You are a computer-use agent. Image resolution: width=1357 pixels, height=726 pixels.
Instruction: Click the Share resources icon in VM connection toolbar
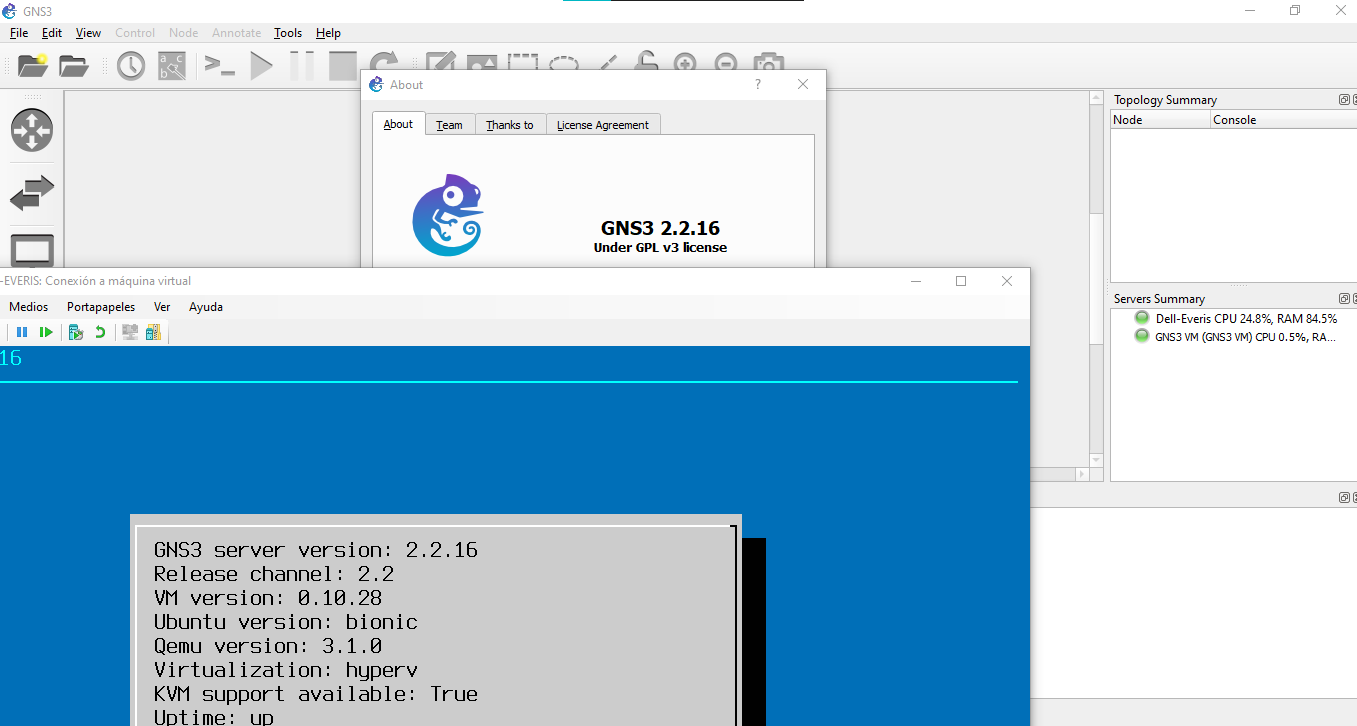153,332
